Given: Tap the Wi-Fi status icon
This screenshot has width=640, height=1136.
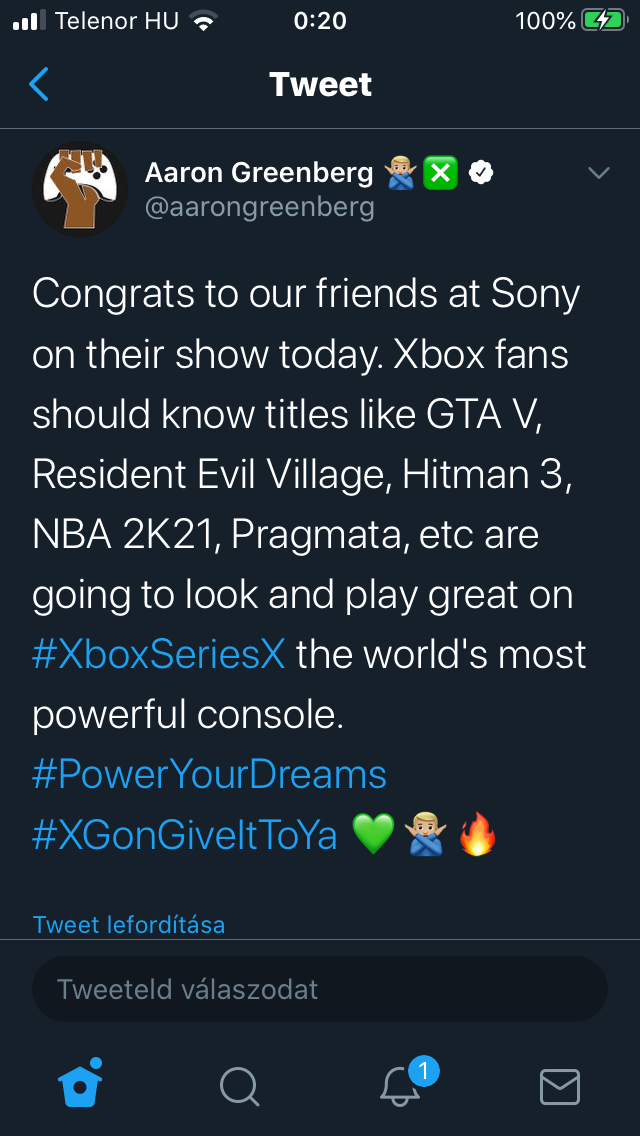Looking at the screenshot, I should (205, 21).
